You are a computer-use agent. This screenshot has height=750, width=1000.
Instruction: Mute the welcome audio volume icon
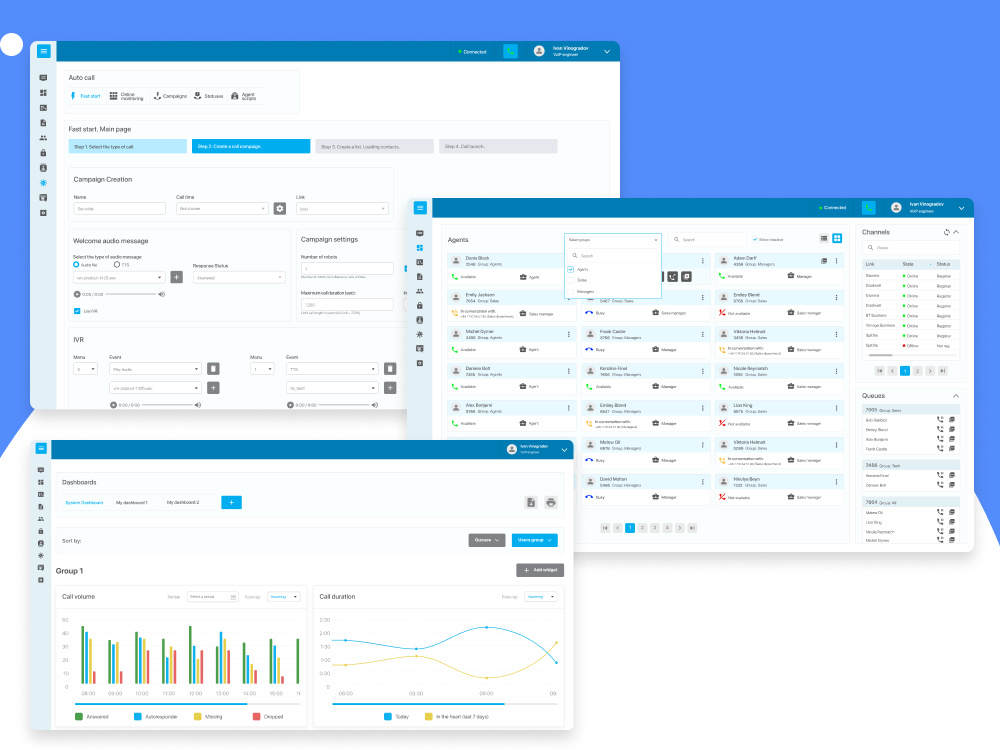[161, 295]
